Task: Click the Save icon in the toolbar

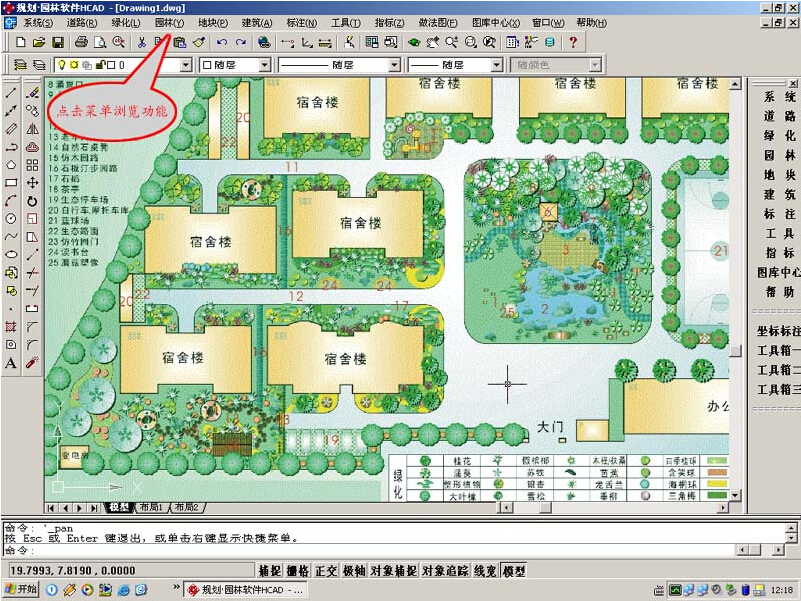Action: [x=58, y=43]
